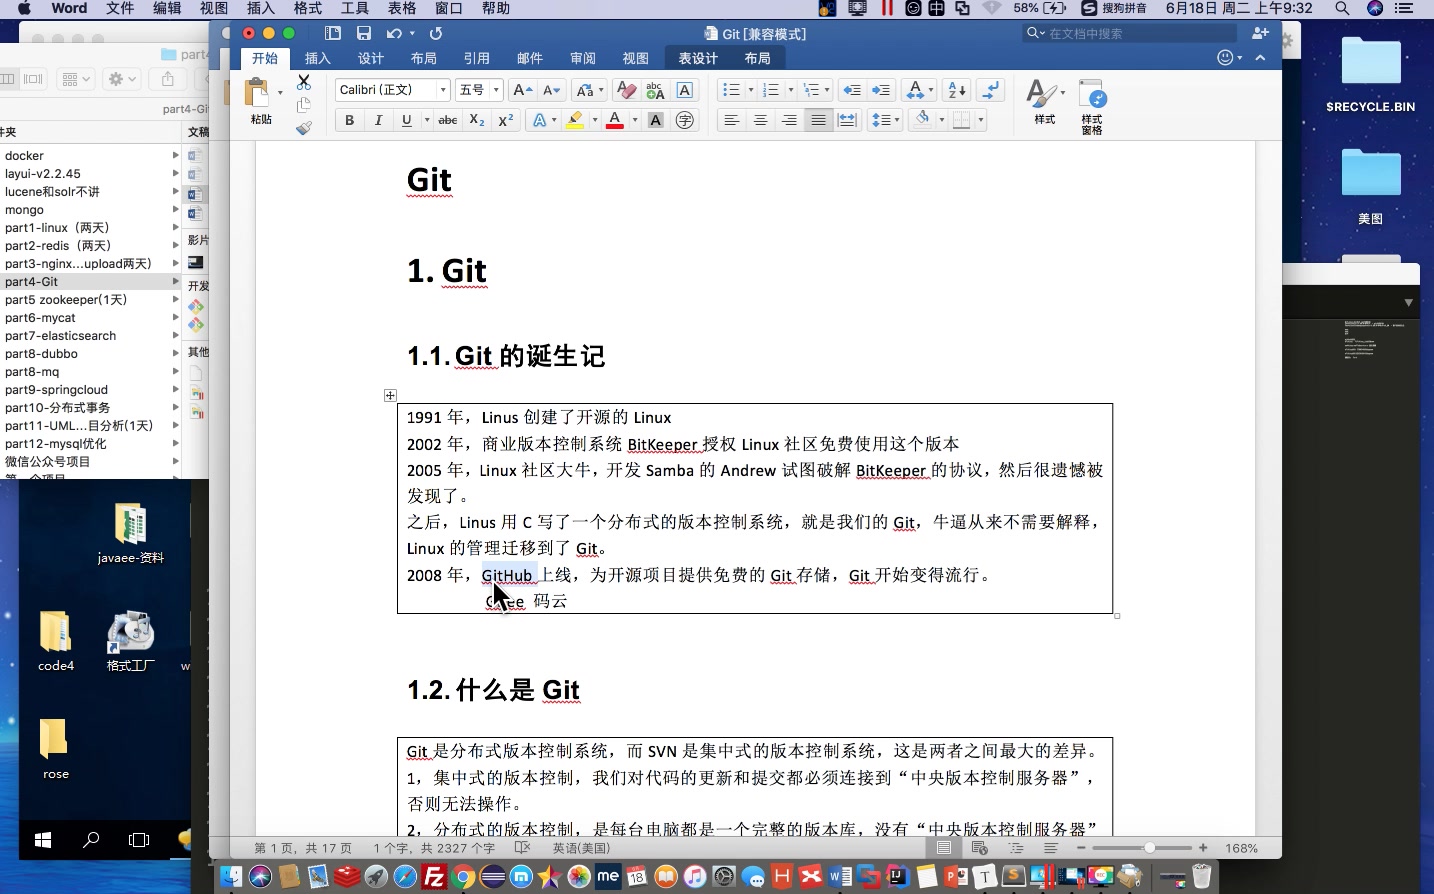Toggle strikethrough formatting
This screenshot has width=1434, height=894.
coord(448,120)
